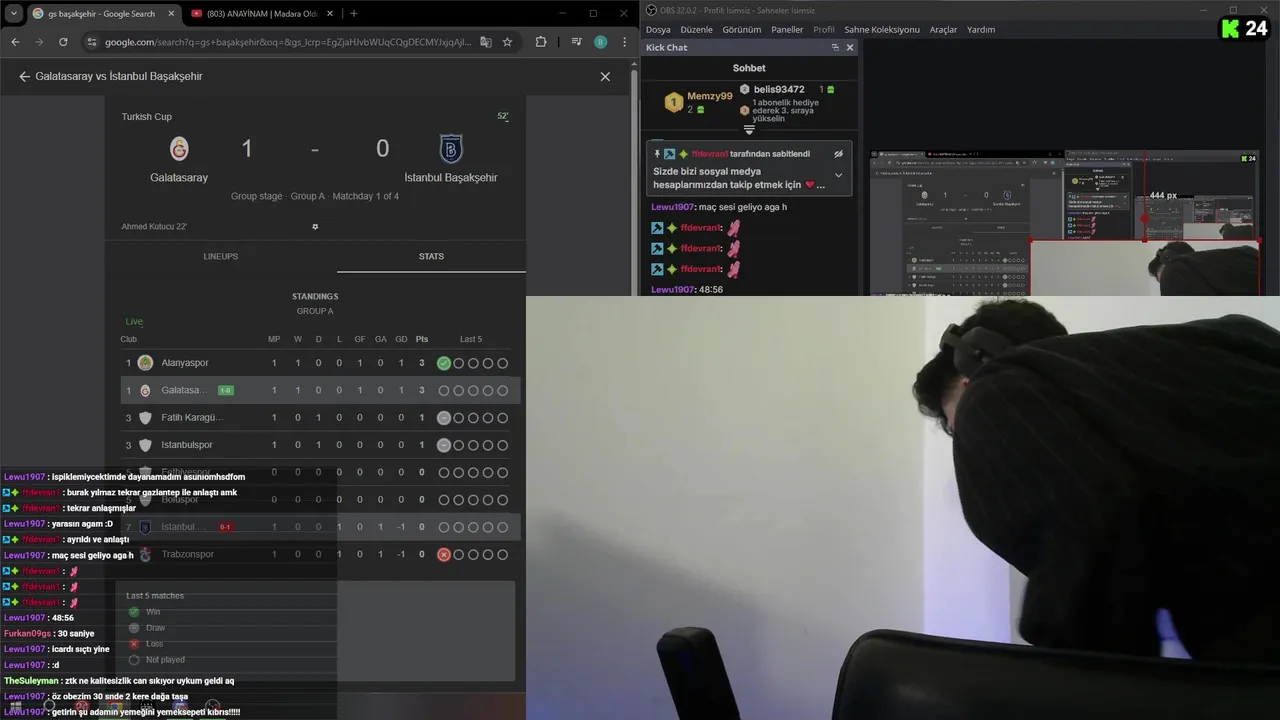The width and height of the screenshot is (1280, 720).
Task: Switch to the LINEUPS tab
Action: 221,256
